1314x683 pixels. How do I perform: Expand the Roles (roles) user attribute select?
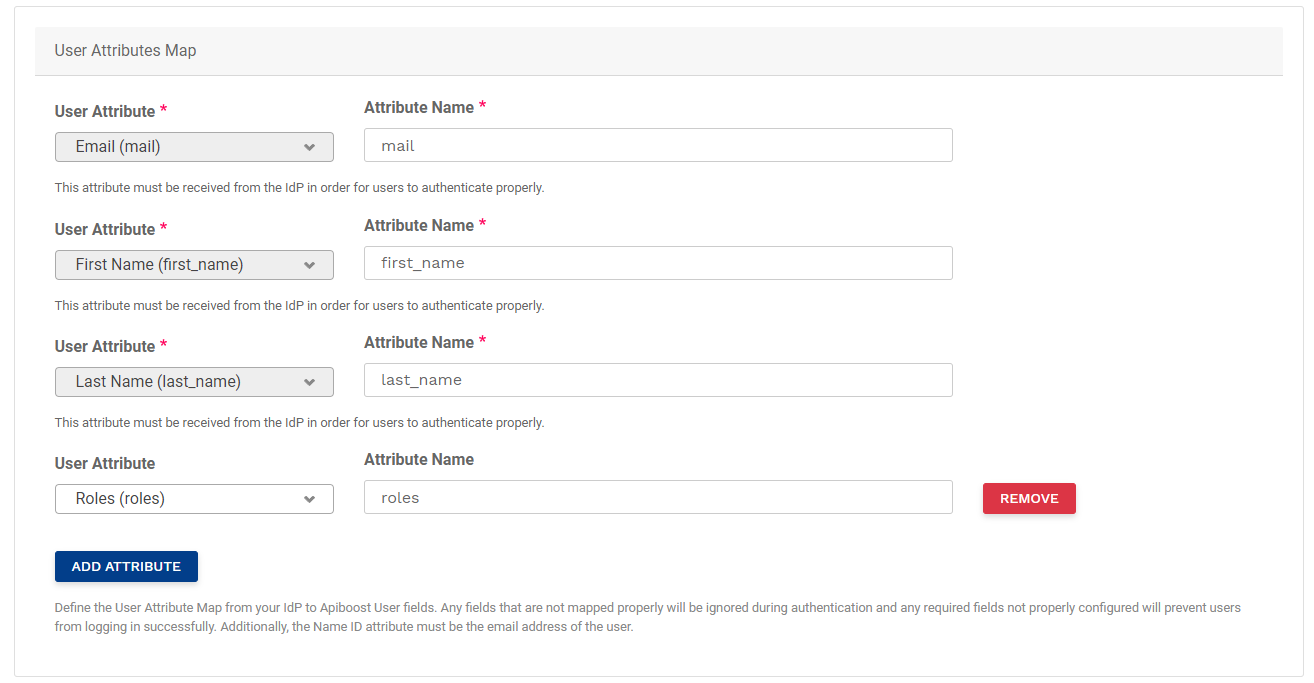[194, 499]
